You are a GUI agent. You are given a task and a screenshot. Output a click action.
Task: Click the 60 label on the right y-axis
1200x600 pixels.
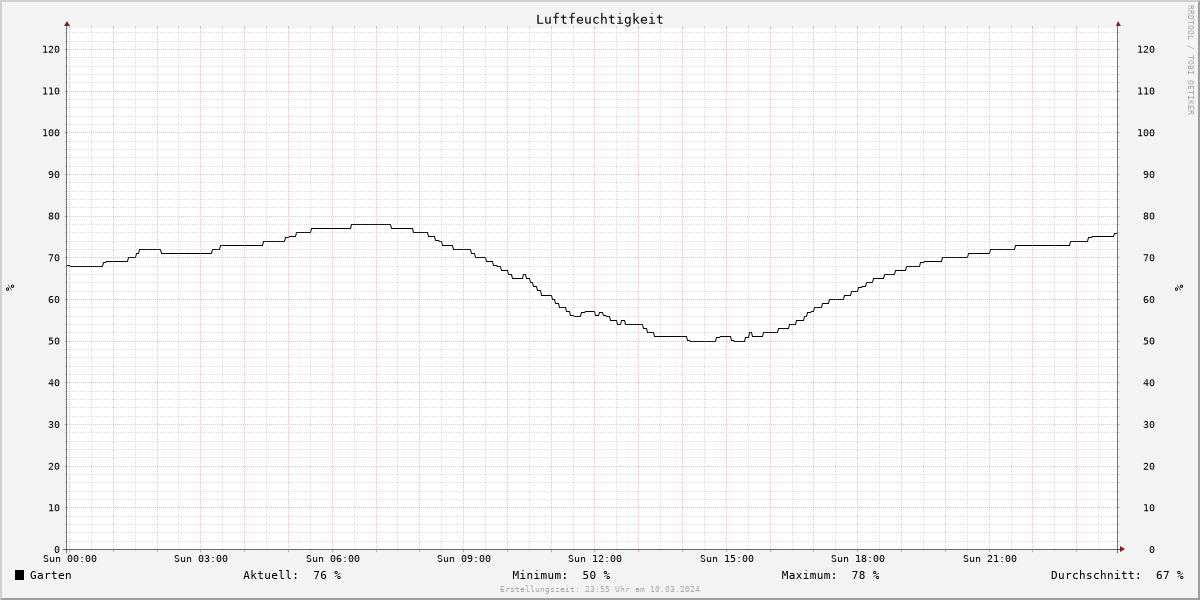pos(1149,300)
